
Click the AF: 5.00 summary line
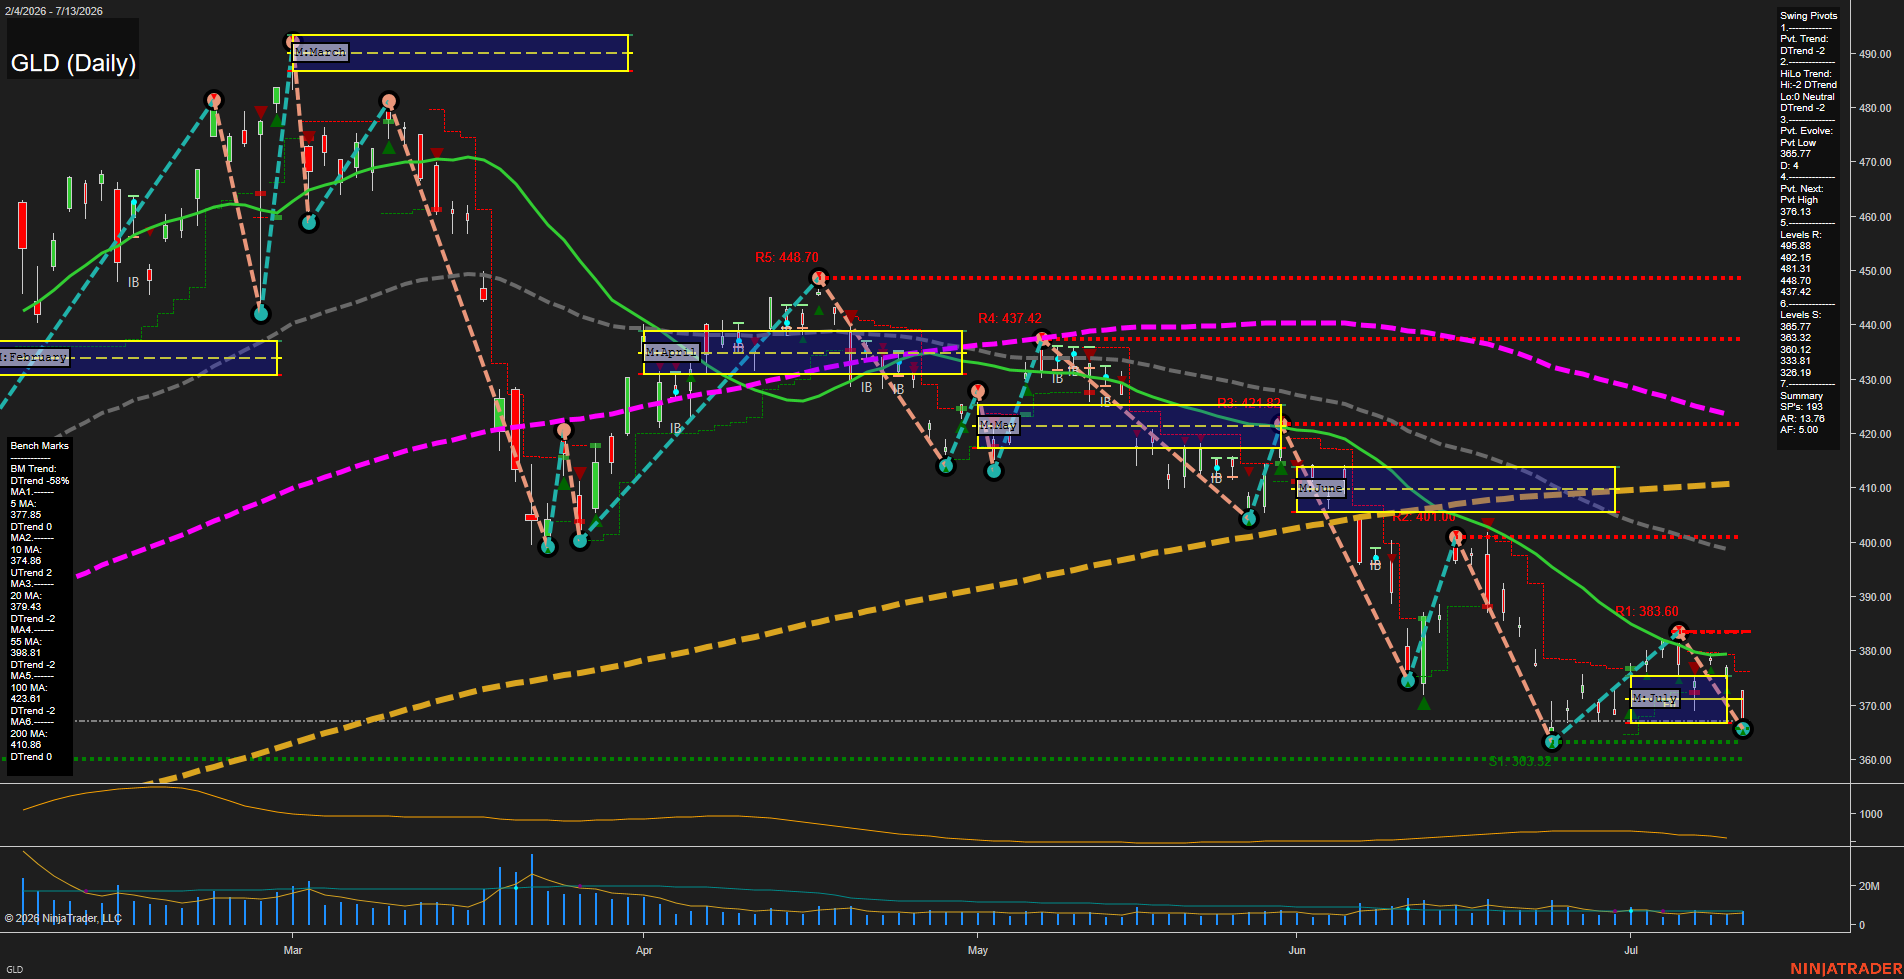tap(1800, 430)
